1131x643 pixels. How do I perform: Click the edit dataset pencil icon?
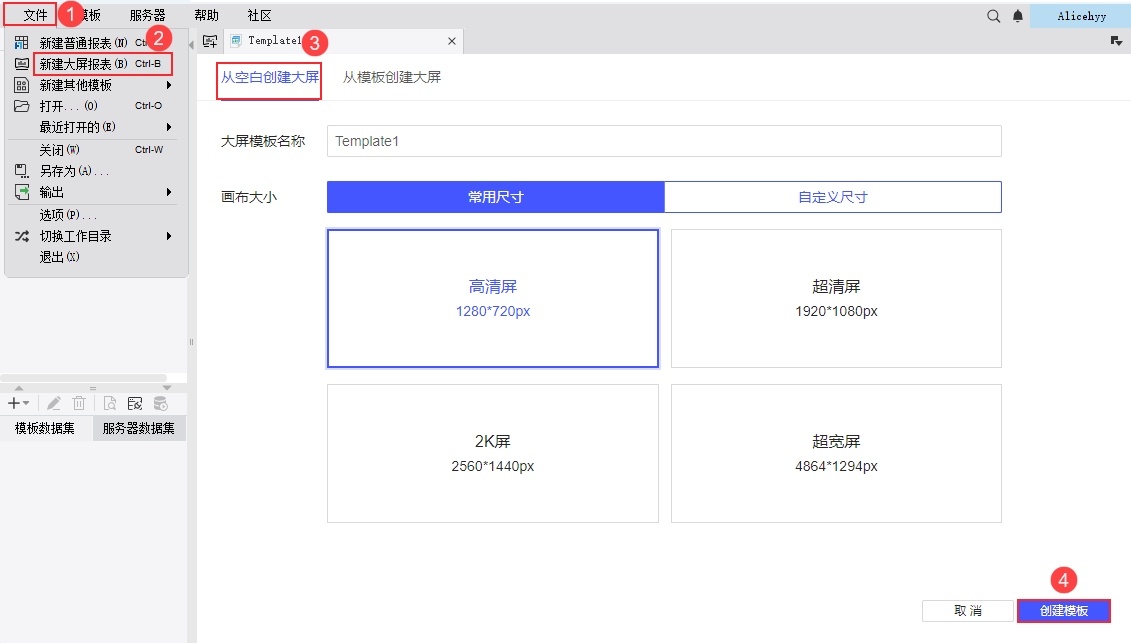53,403
